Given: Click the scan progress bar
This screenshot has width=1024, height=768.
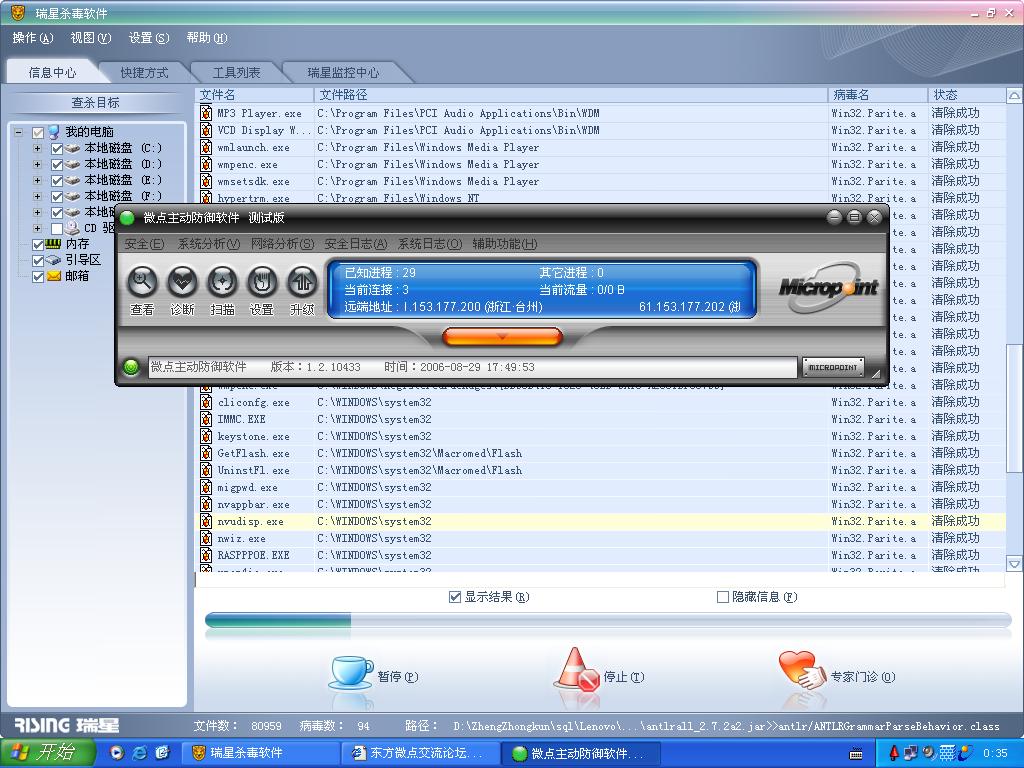Looking at the screenshot, I should point(608,620).
